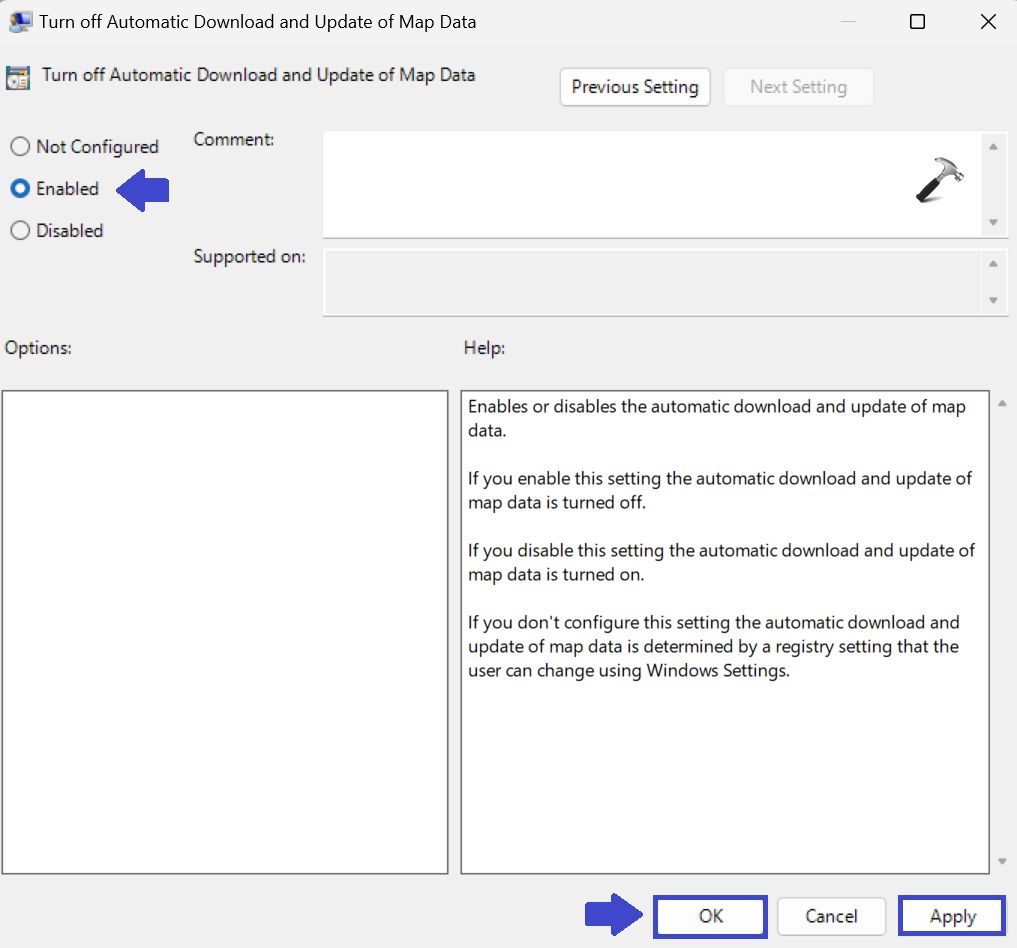Click the policy icon in the title bar
Screen dimensions: 1017x948
(19, 21)
